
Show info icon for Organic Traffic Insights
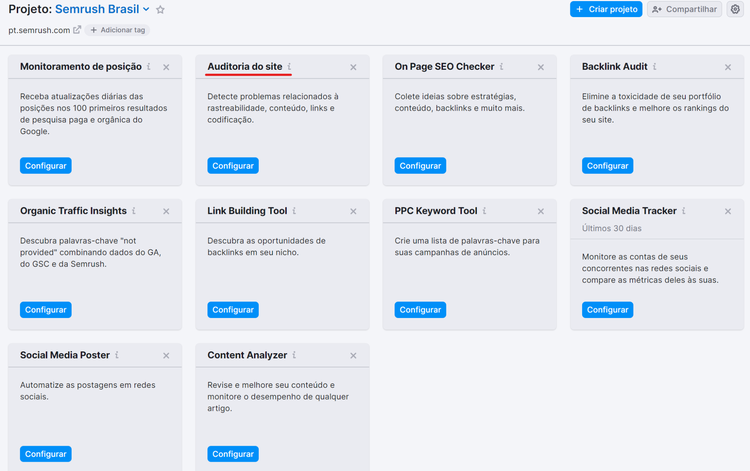tap(133, 210)
